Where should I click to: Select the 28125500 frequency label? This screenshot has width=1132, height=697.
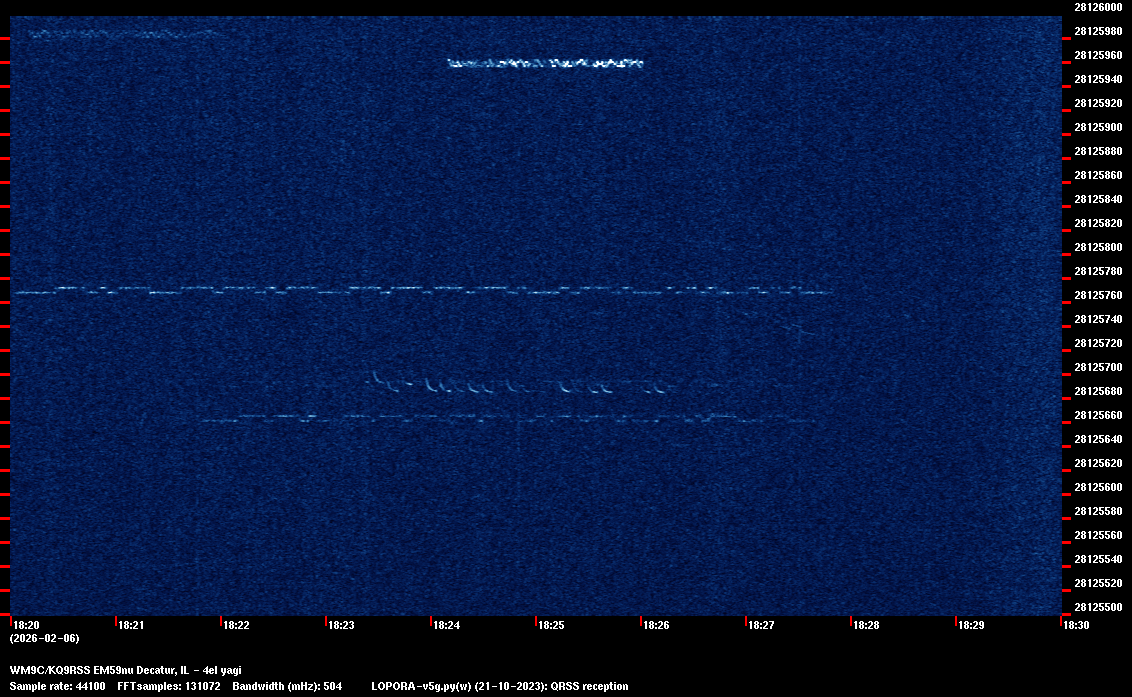(1097, 607)
